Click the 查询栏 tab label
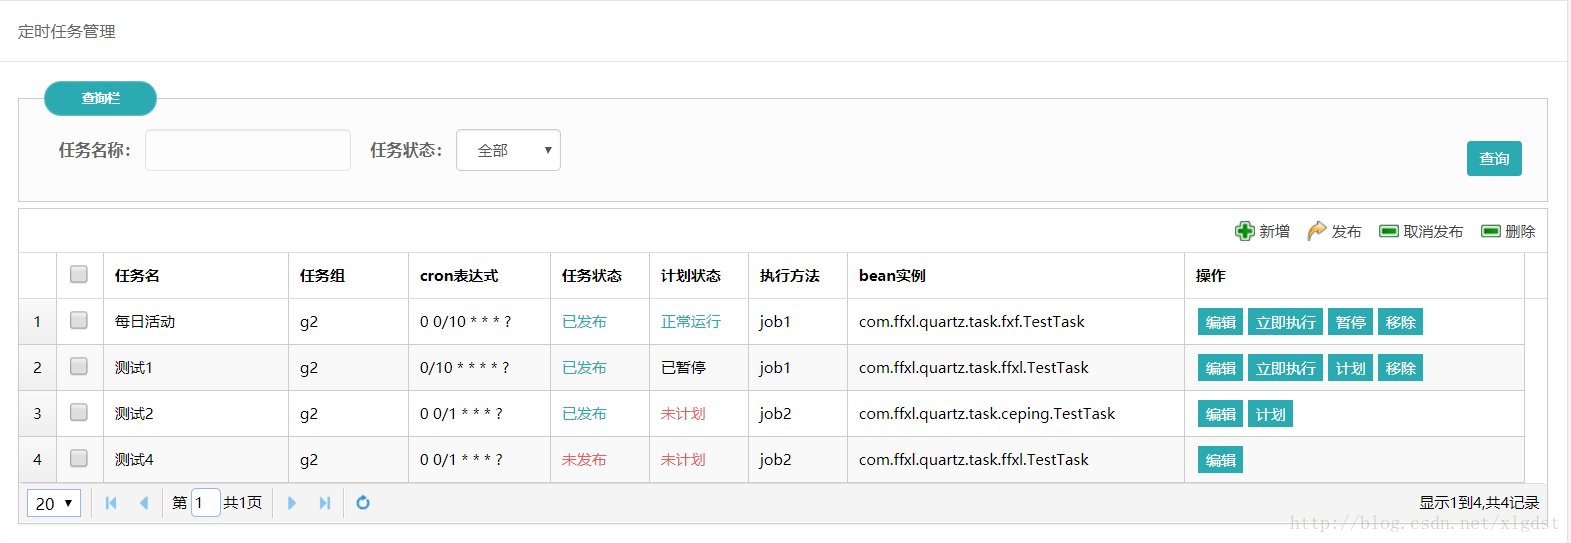 click(x=100, y=98)
